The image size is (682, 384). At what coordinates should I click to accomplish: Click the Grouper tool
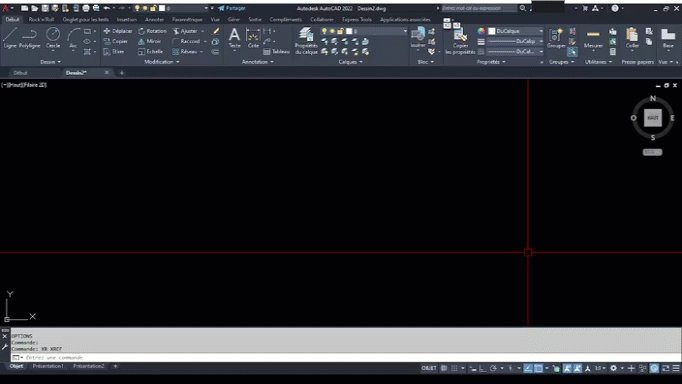tap(556, 38)
